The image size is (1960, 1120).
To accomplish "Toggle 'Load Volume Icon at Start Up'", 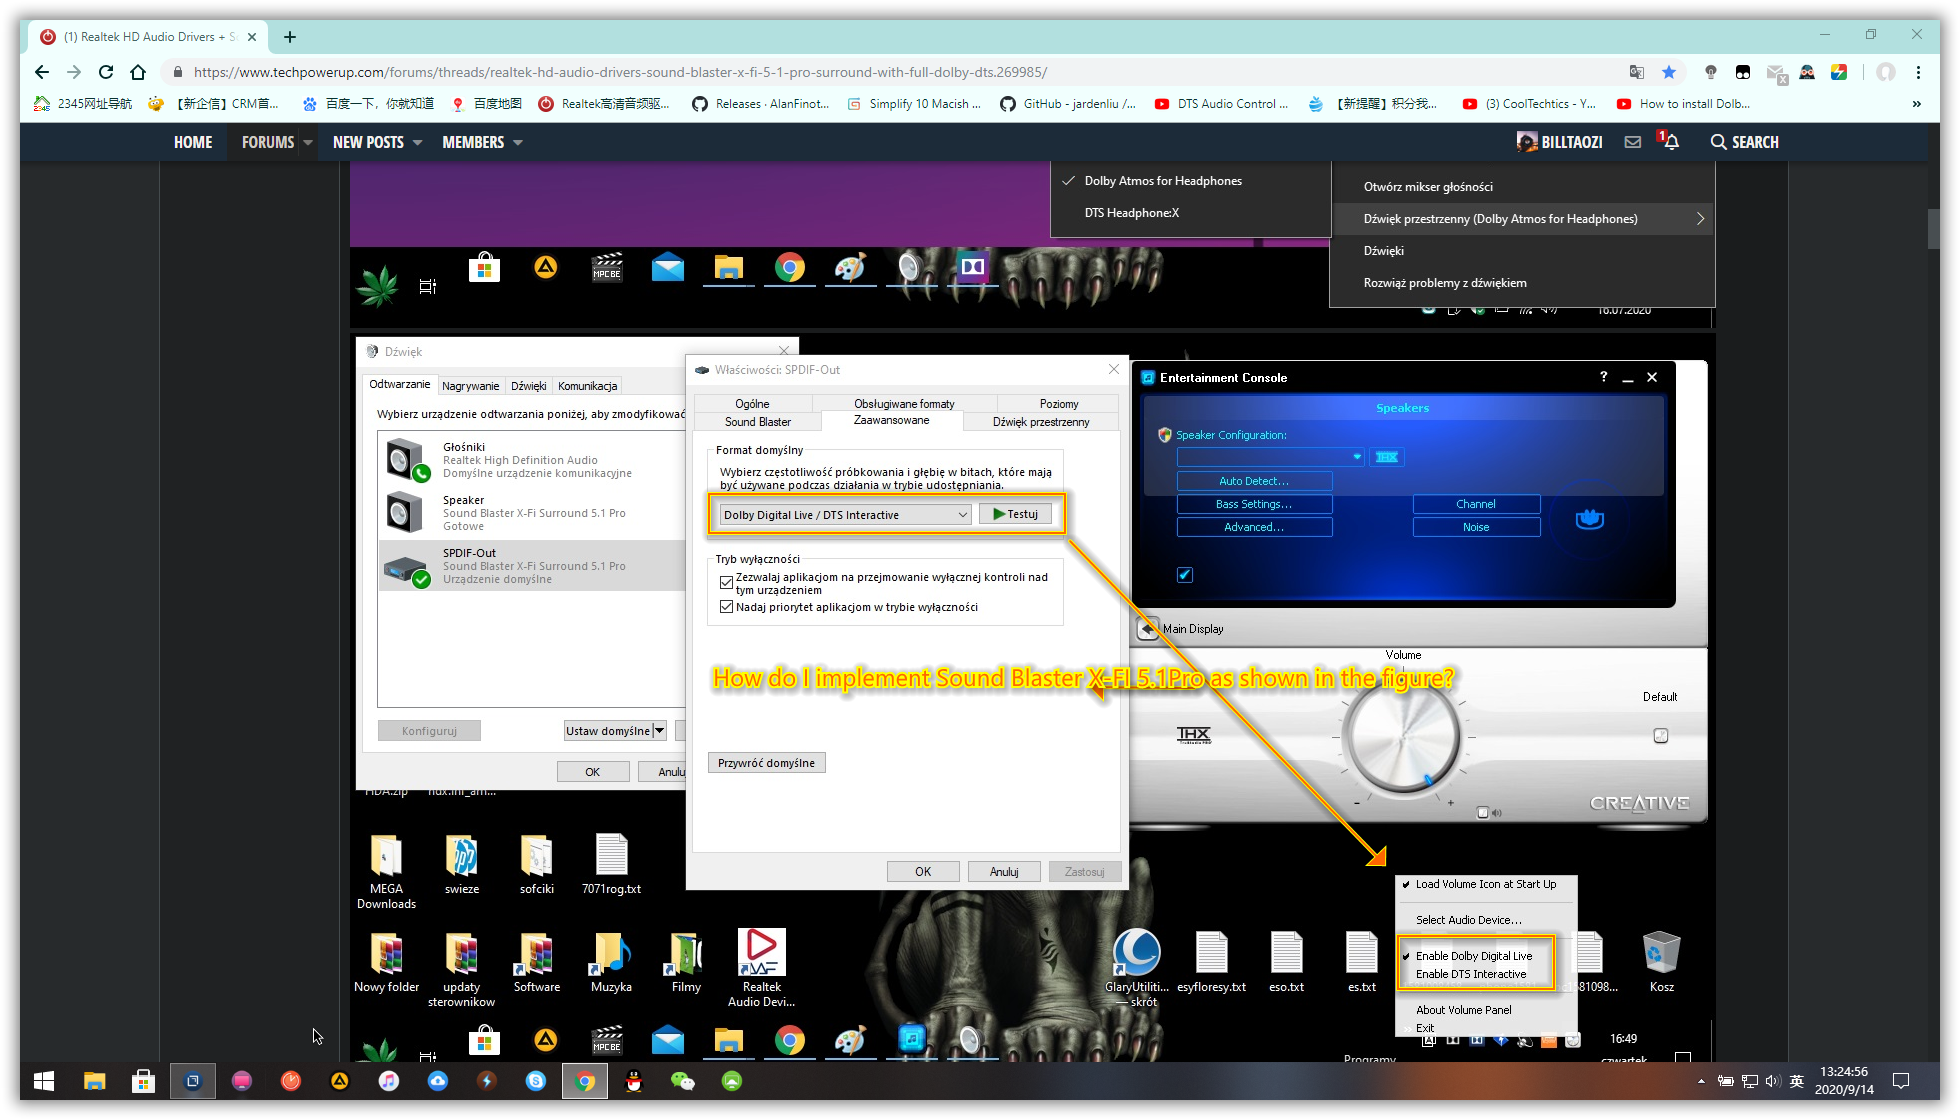I will (1485, 884).
